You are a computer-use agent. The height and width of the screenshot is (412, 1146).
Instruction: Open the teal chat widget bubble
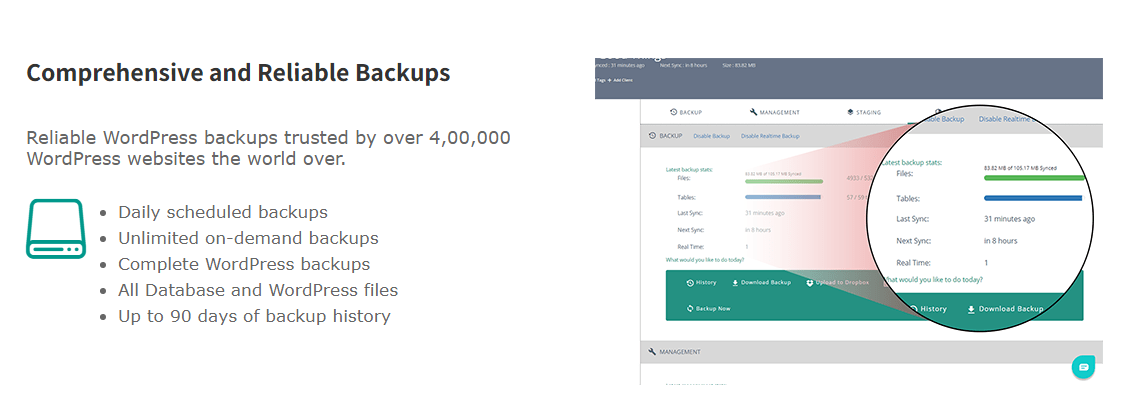click(1083, 367)
